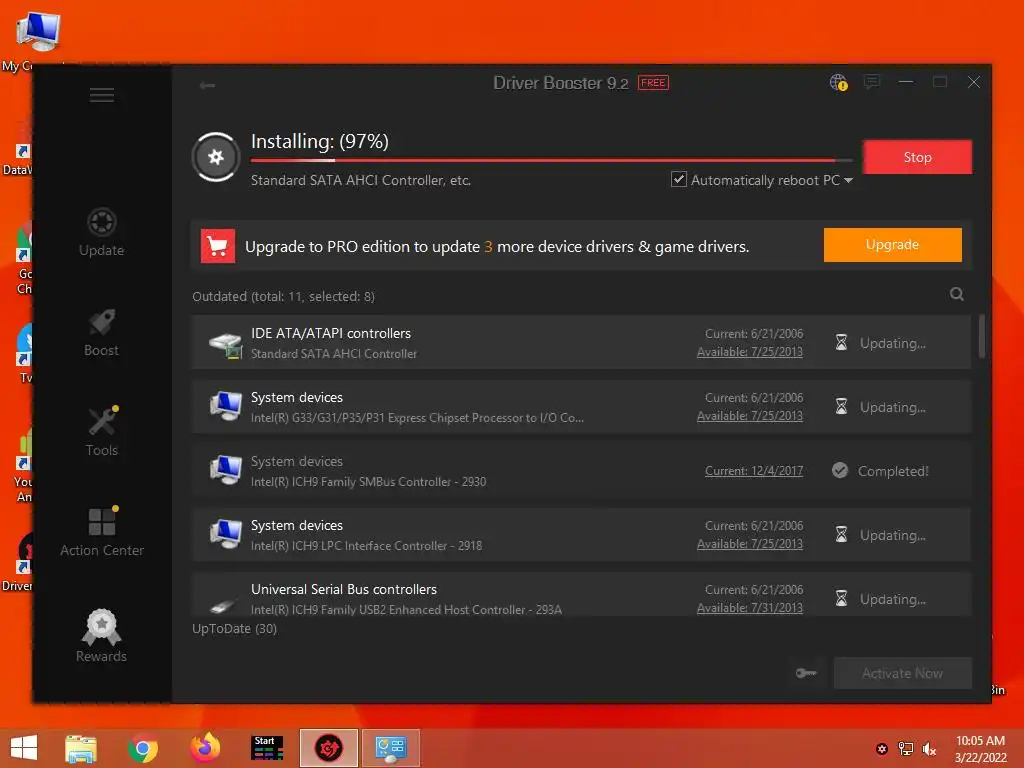Click the driver list vertical scrollbar
The height and width of the screenshot is (768, 1024).
tap(982, 336)
